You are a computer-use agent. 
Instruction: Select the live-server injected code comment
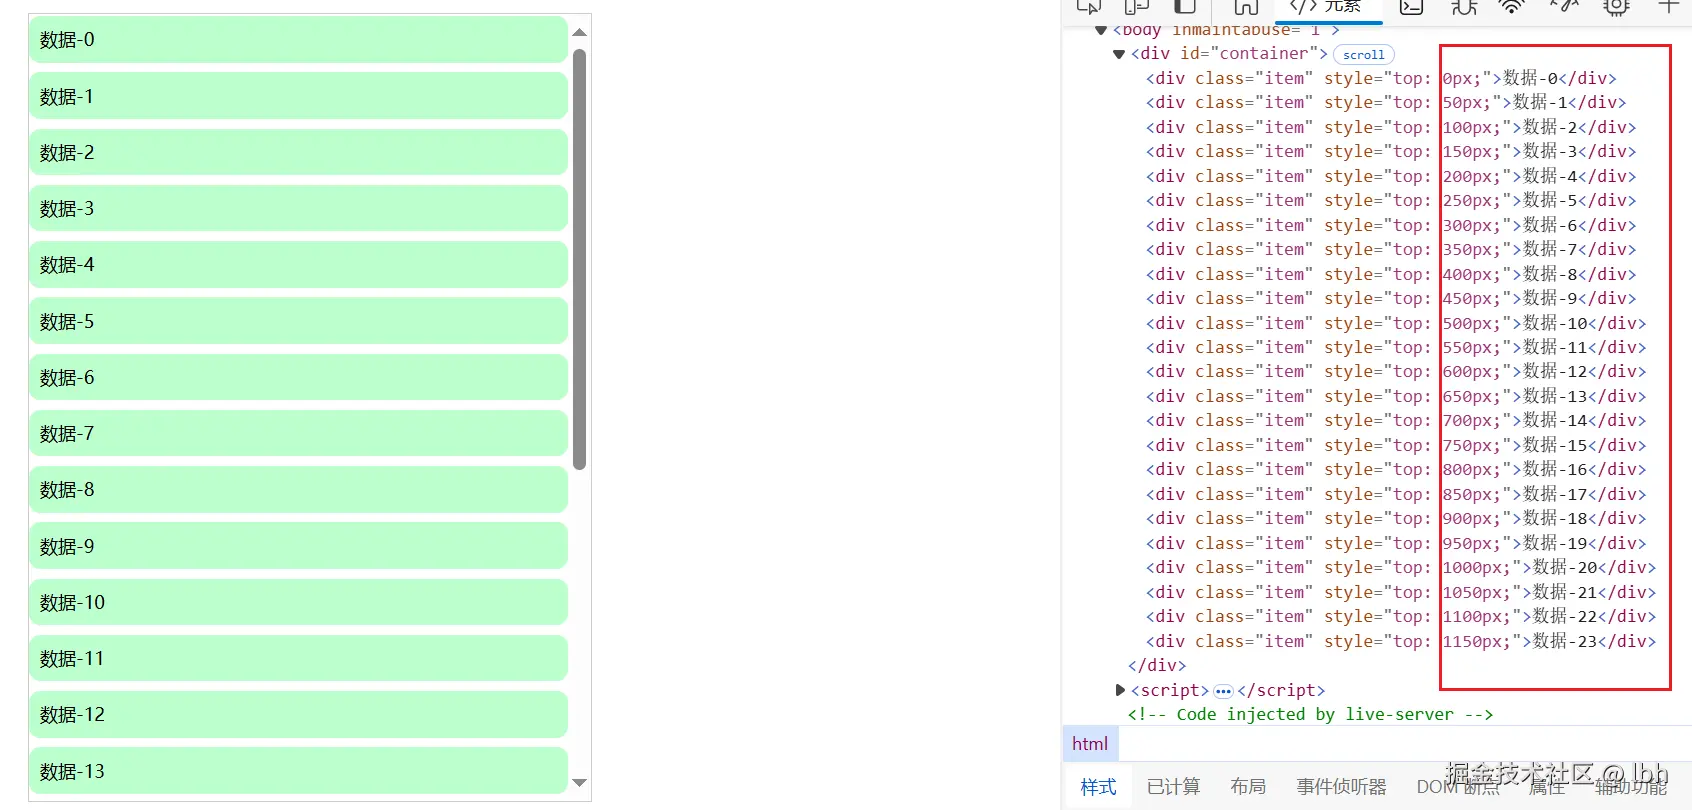1310,715
